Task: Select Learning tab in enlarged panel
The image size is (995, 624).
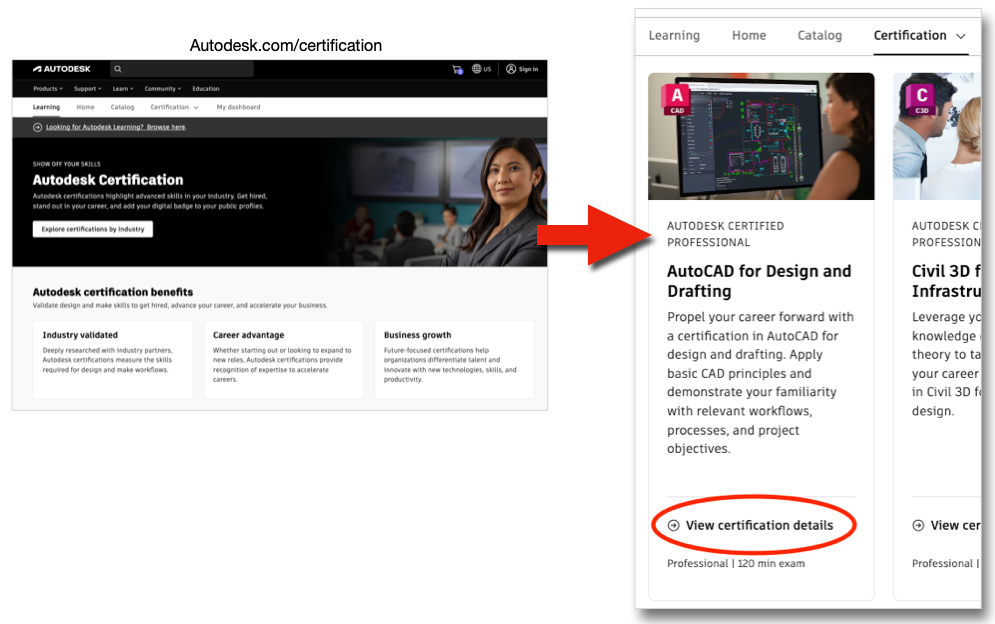Action: click(674, 36)
